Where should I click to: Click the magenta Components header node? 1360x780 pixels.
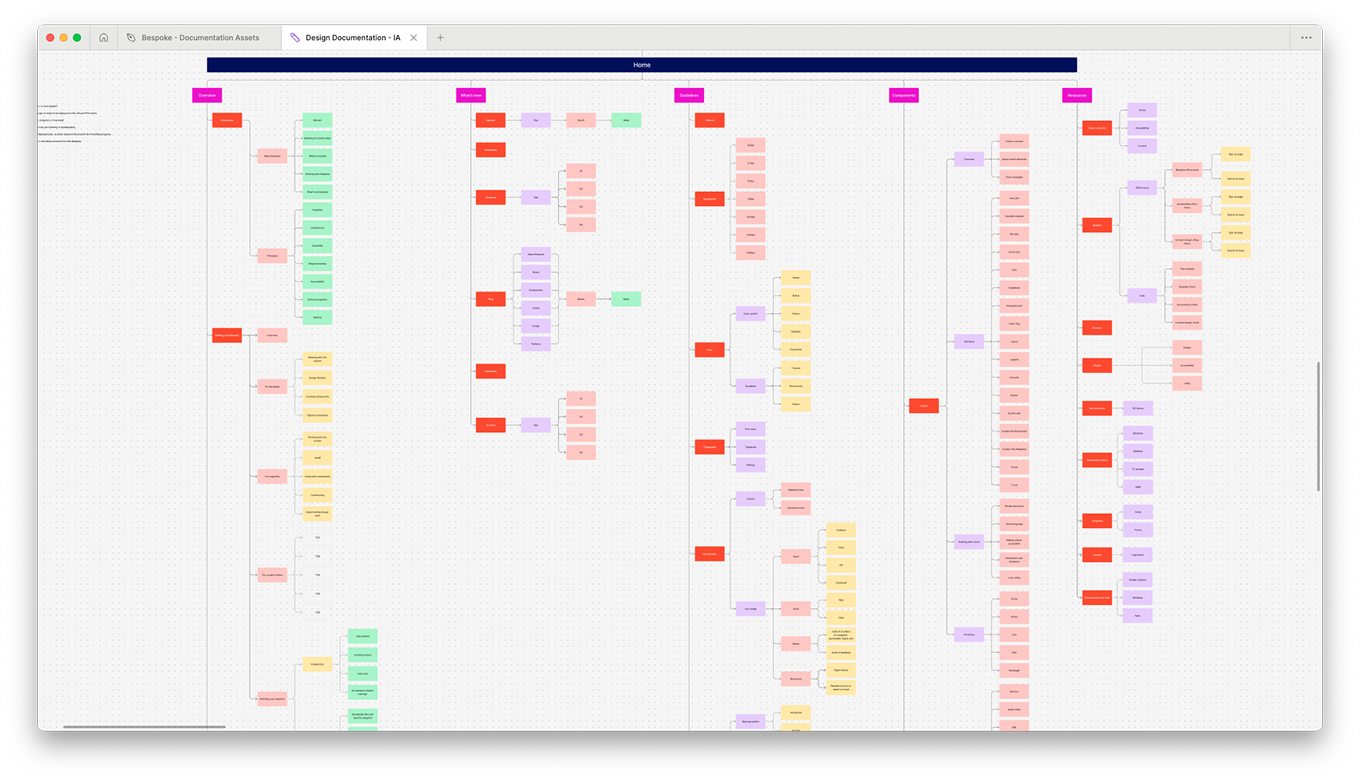pos(904,96)
